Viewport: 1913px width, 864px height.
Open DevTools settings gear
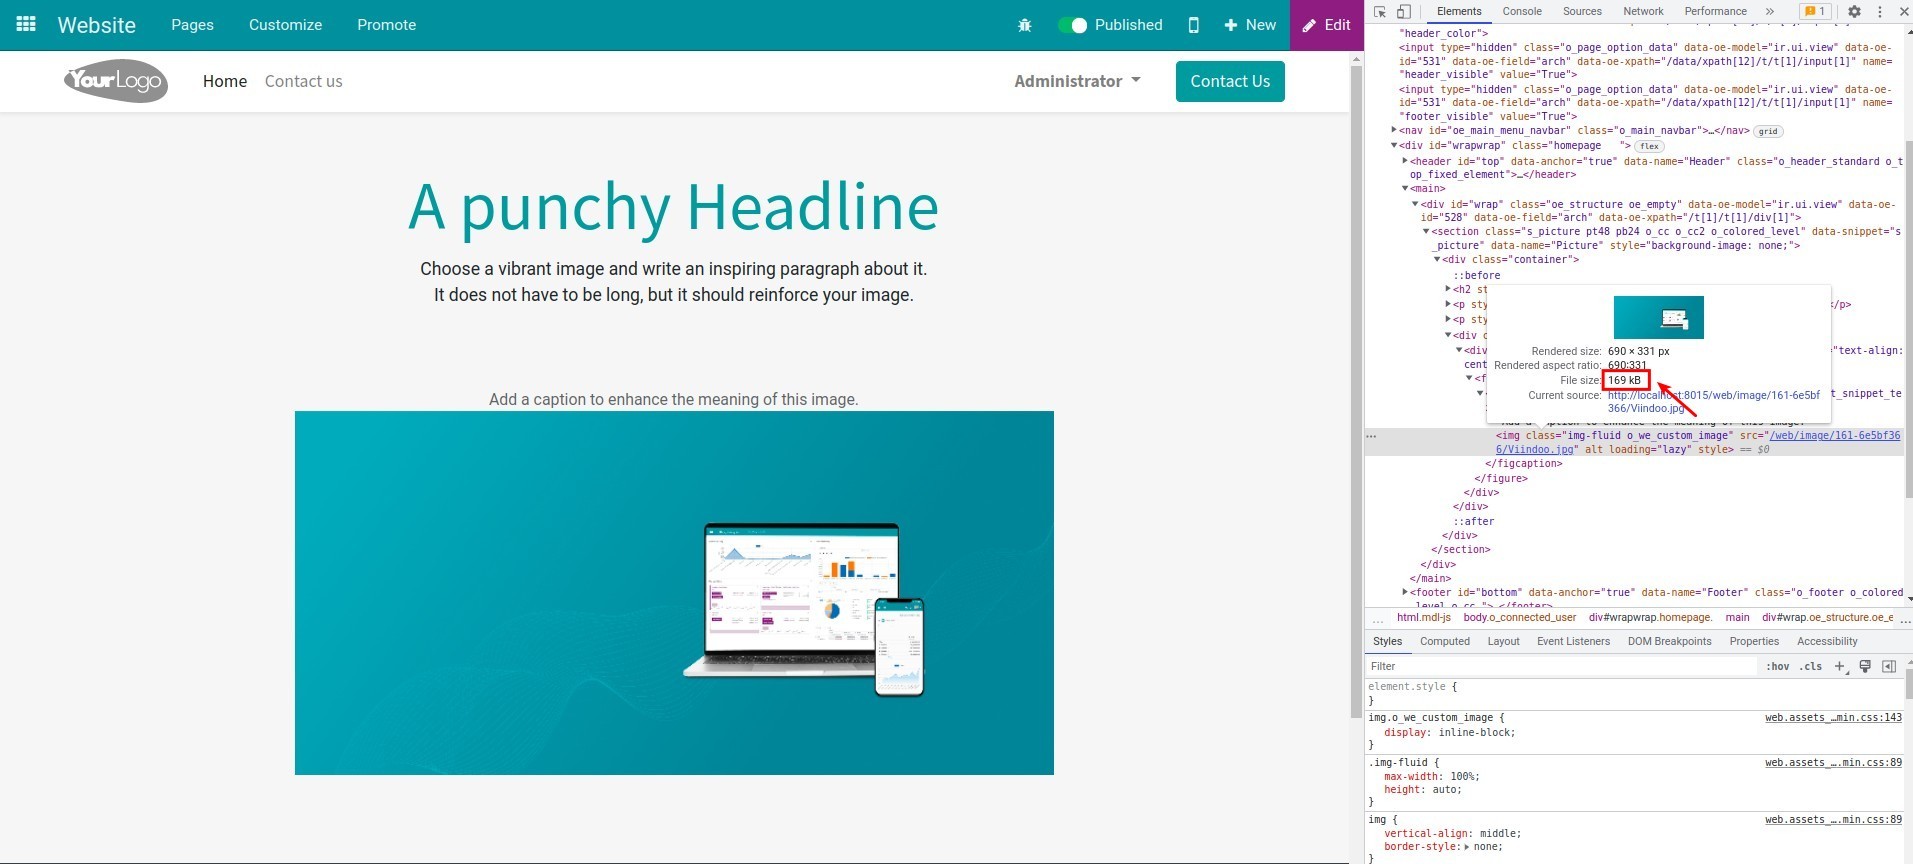1854,12
